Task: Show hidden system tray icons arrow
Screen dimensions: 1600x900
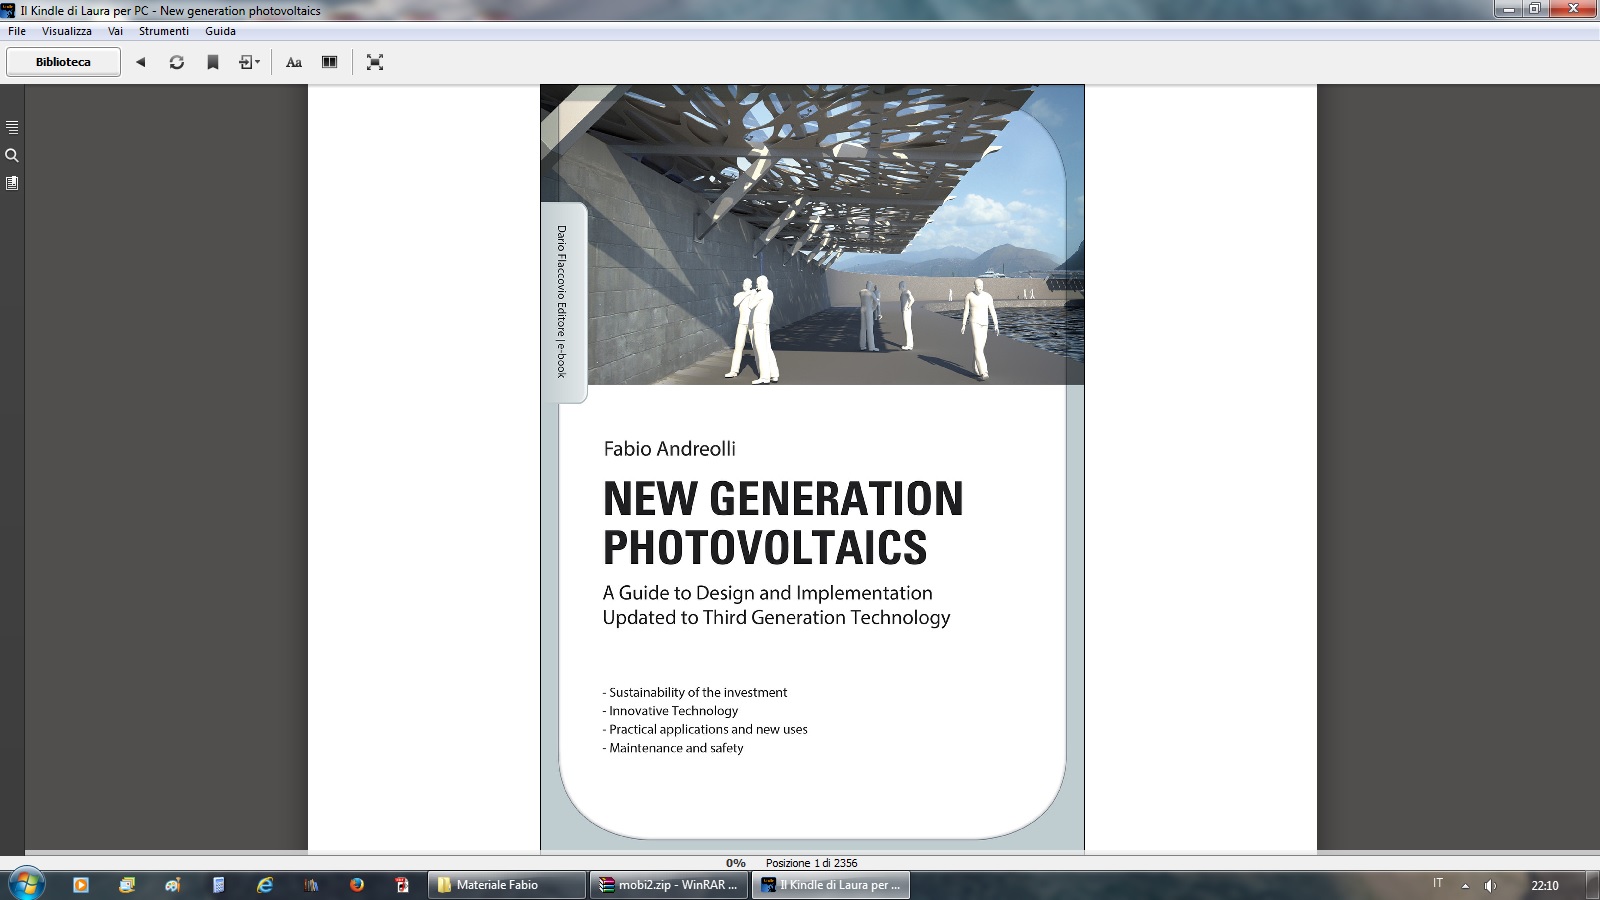Action: pos(1465,886)
